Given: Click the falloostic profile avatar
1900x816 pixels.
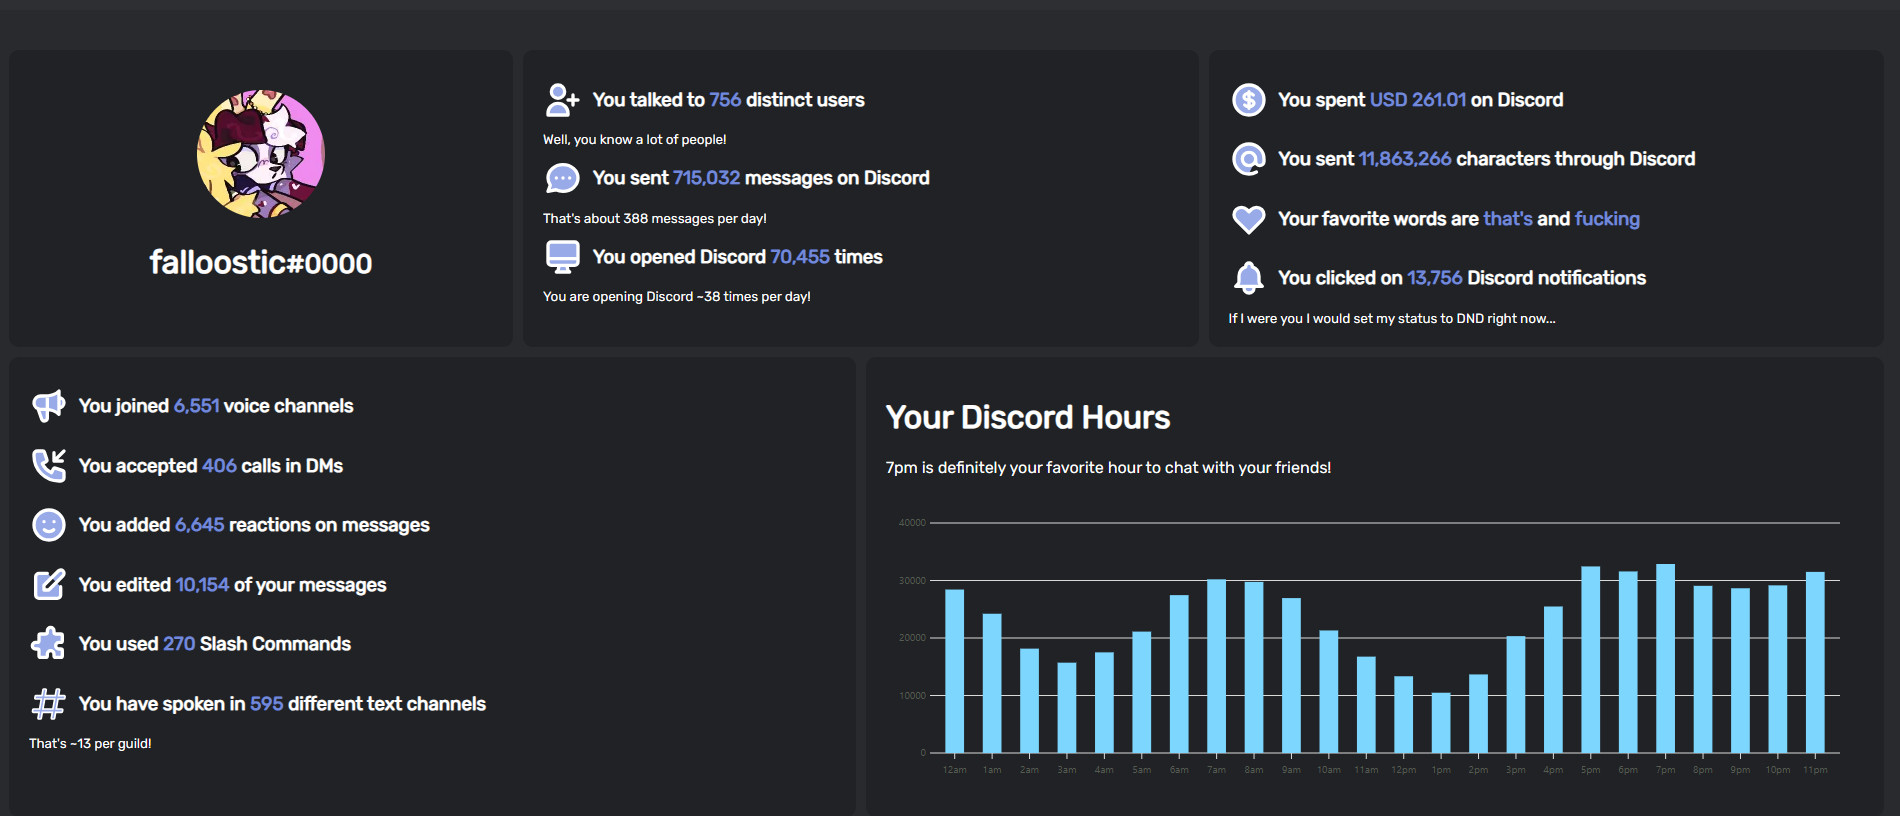Looking at the screenshot, I should click(x=261, y=154).
